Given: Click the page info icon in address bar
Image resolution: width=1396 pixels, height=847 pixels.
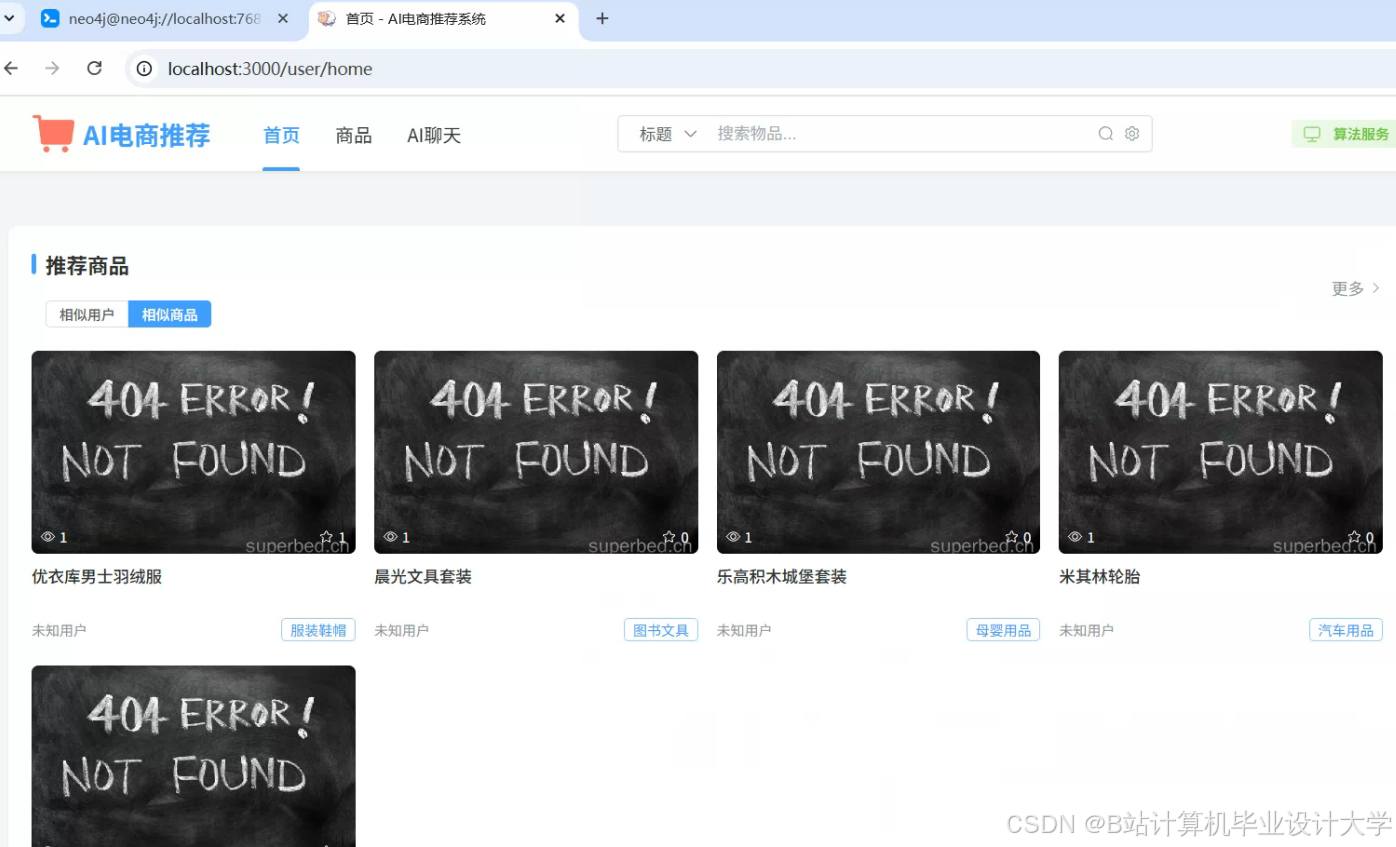Looking at the screenshot, I should 143,68.
